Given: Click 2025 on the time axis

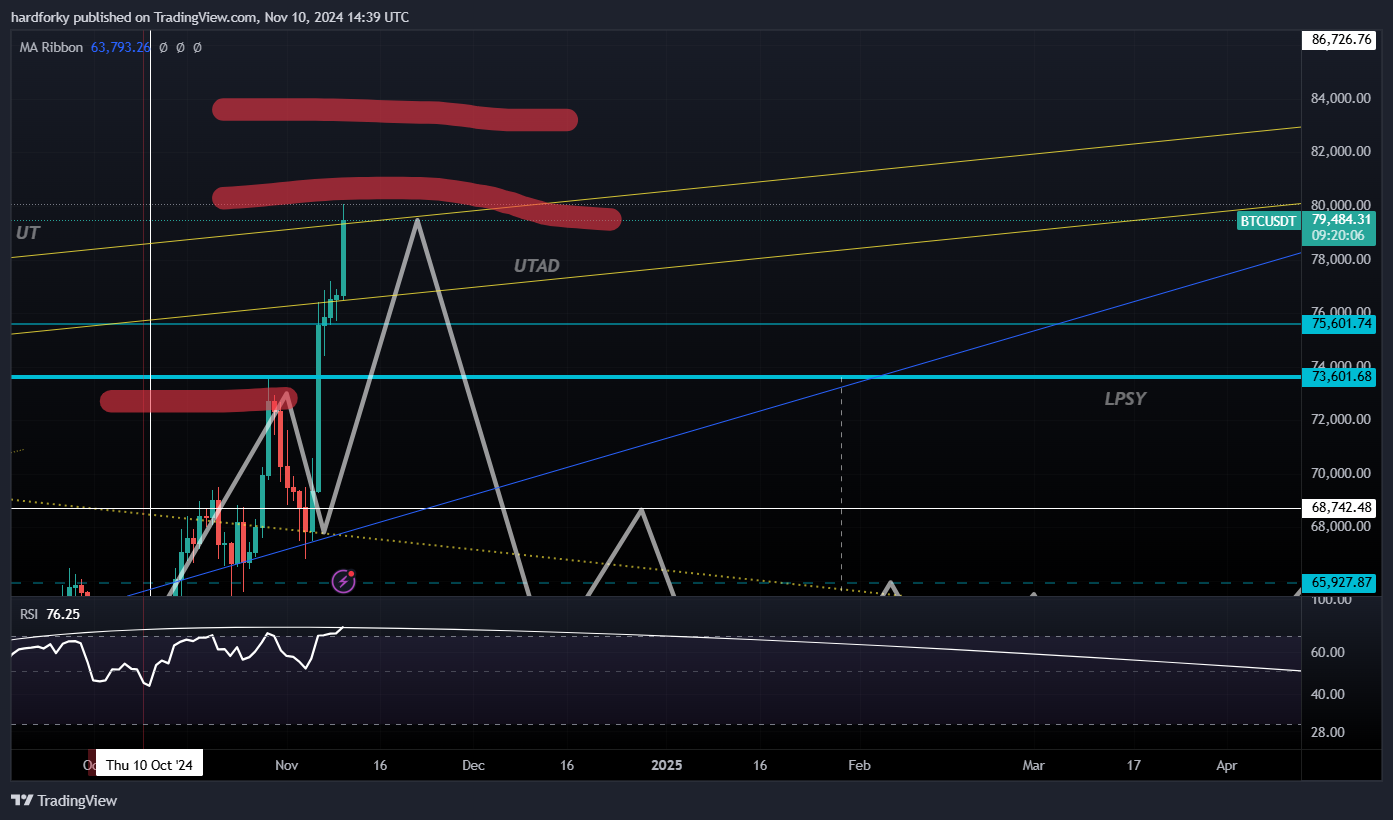Looking at the screenshot, I should point(666,765).
